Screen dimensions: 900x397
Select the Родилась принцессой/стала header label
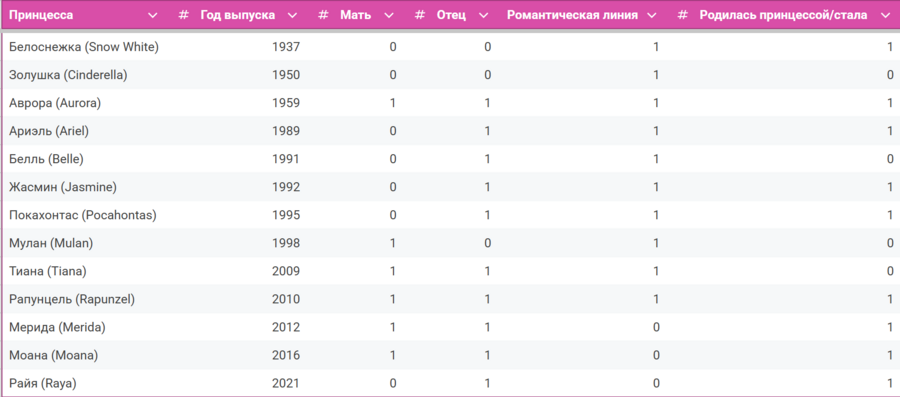(783, 15)
